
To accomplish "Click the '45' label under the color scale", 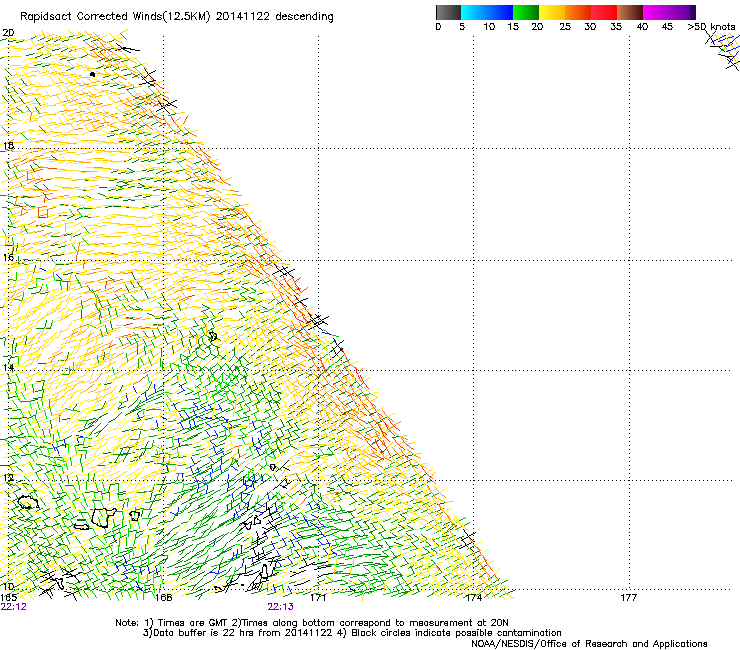I will pos(667,27).
